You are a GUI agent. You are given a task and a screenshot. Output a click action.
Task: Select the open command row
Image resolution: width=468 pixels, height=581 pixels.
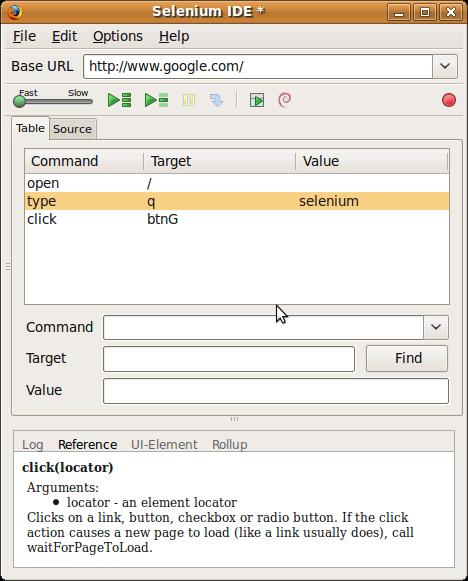(237, 183)
